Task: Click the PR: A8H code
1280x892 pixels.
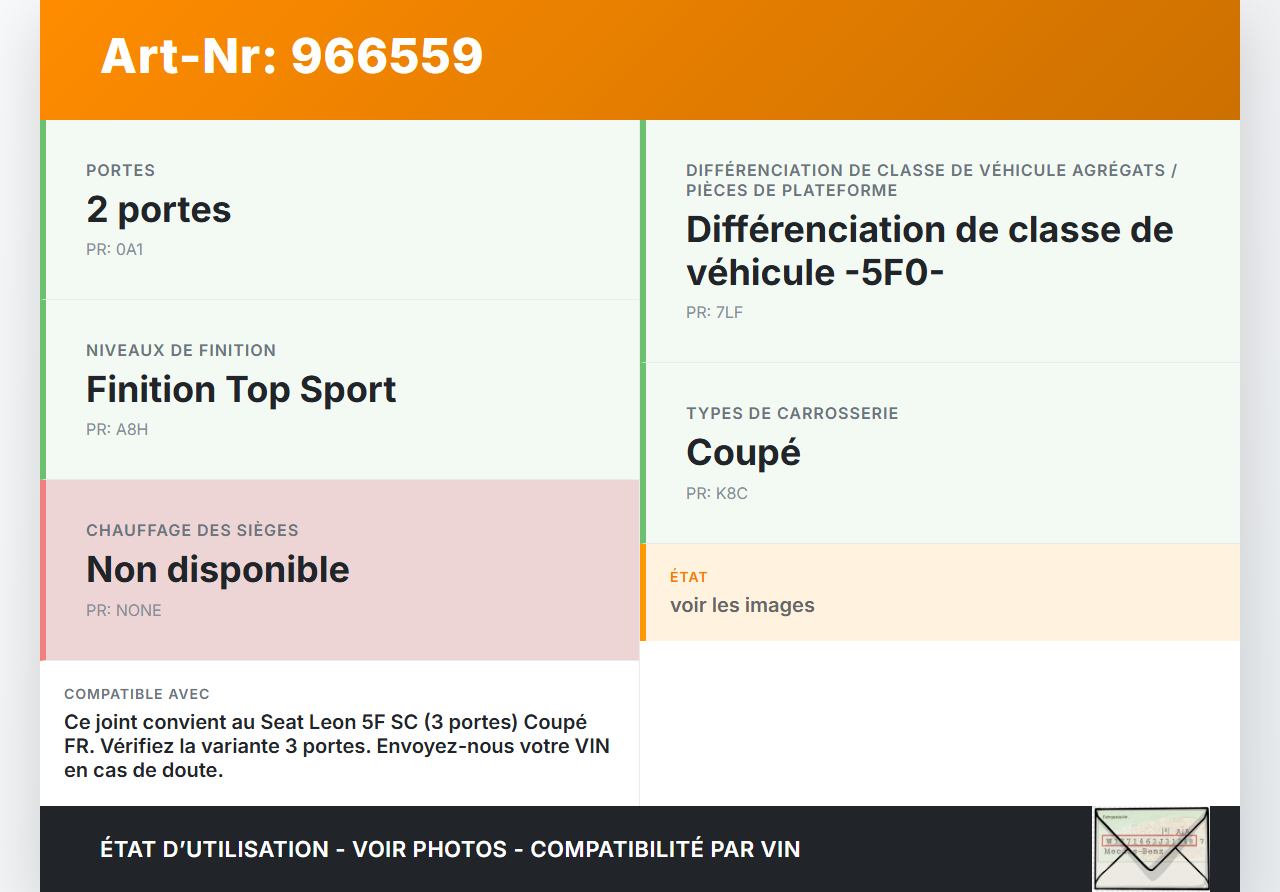Action: [x=117, y=430]
